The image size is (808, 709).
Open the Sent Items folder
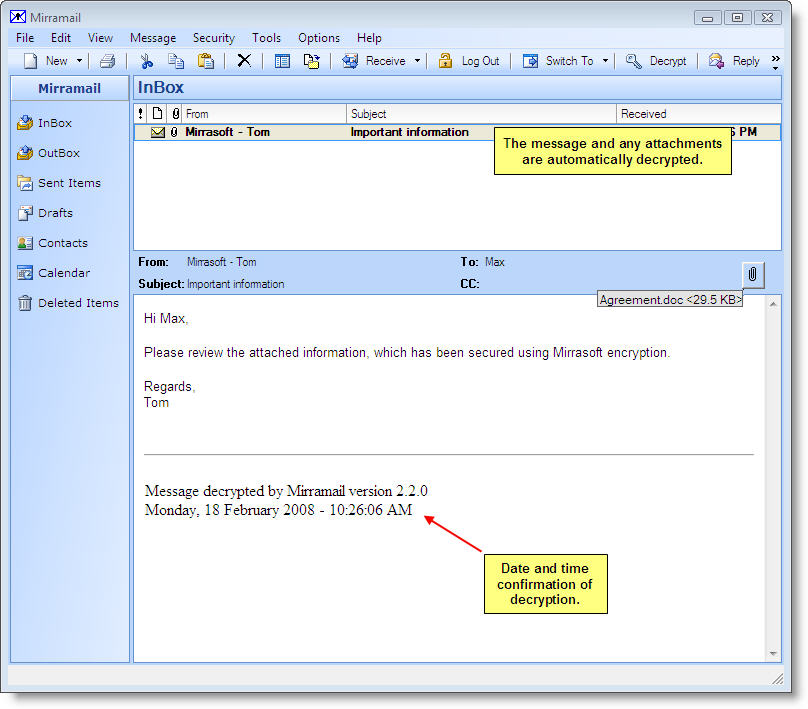59,182
